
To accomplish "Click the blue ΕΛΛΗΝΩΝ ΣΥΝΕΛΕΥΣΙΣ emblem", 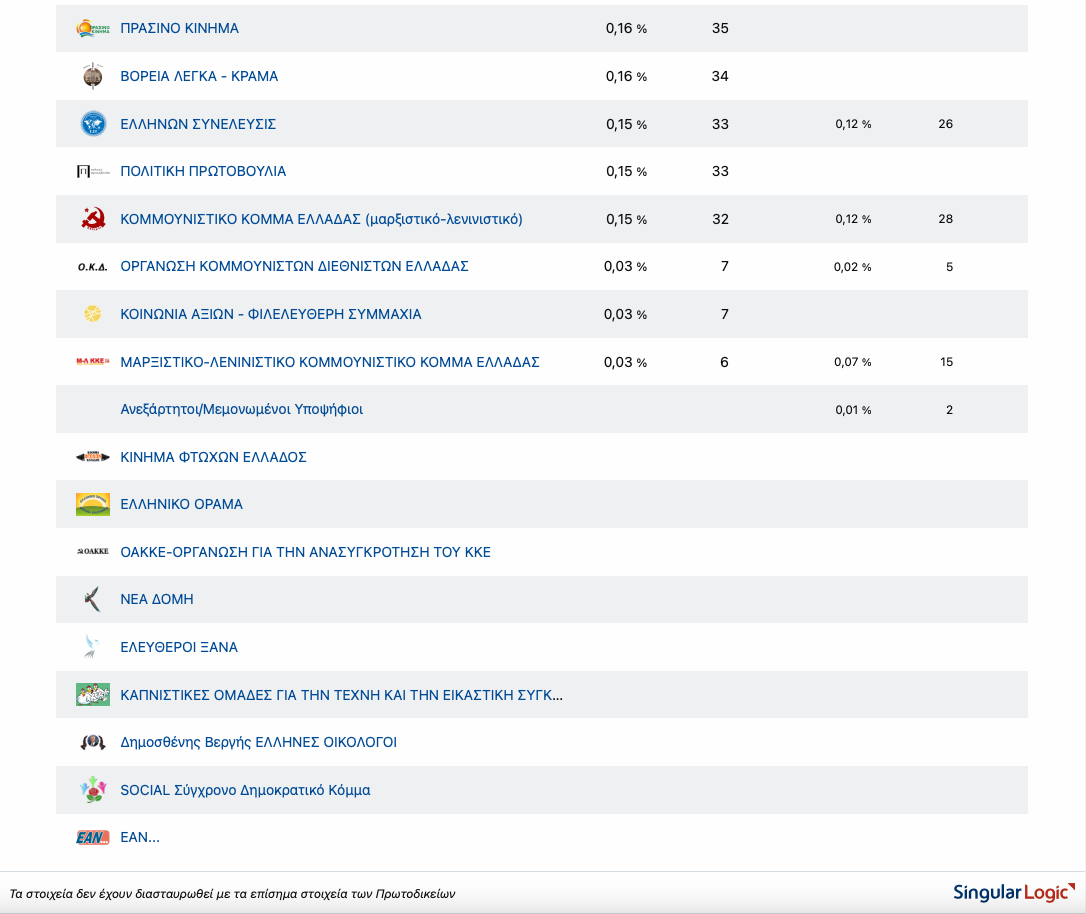I will 93,124.
